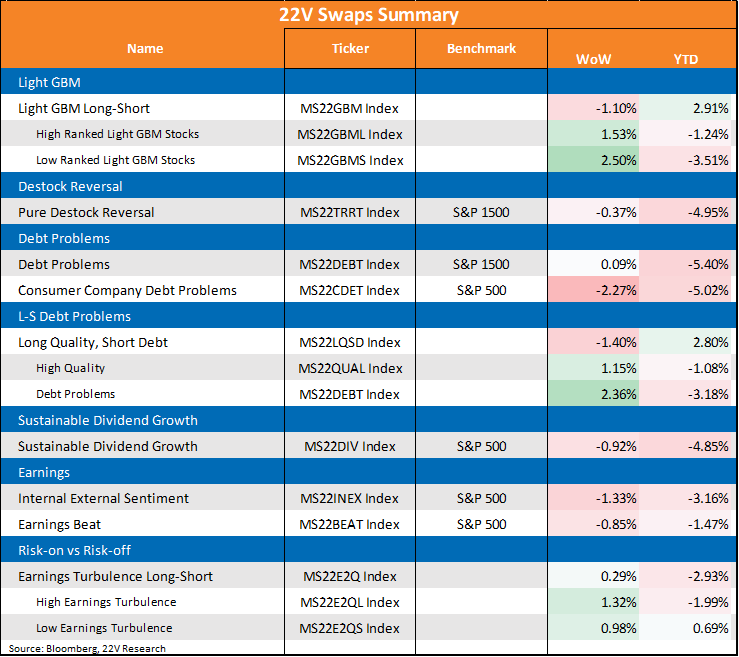This screenshot has width=739, height=657.
Task: Select the 'MS22INEX Index' ticker cell
Action: tap(349, 499)
